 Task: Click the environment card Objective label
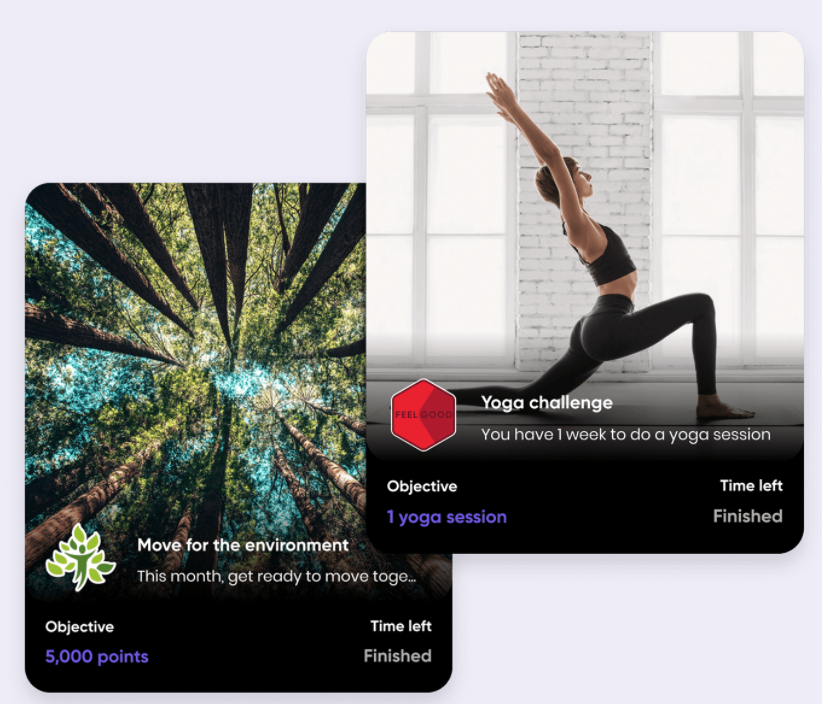coord(79,626)
